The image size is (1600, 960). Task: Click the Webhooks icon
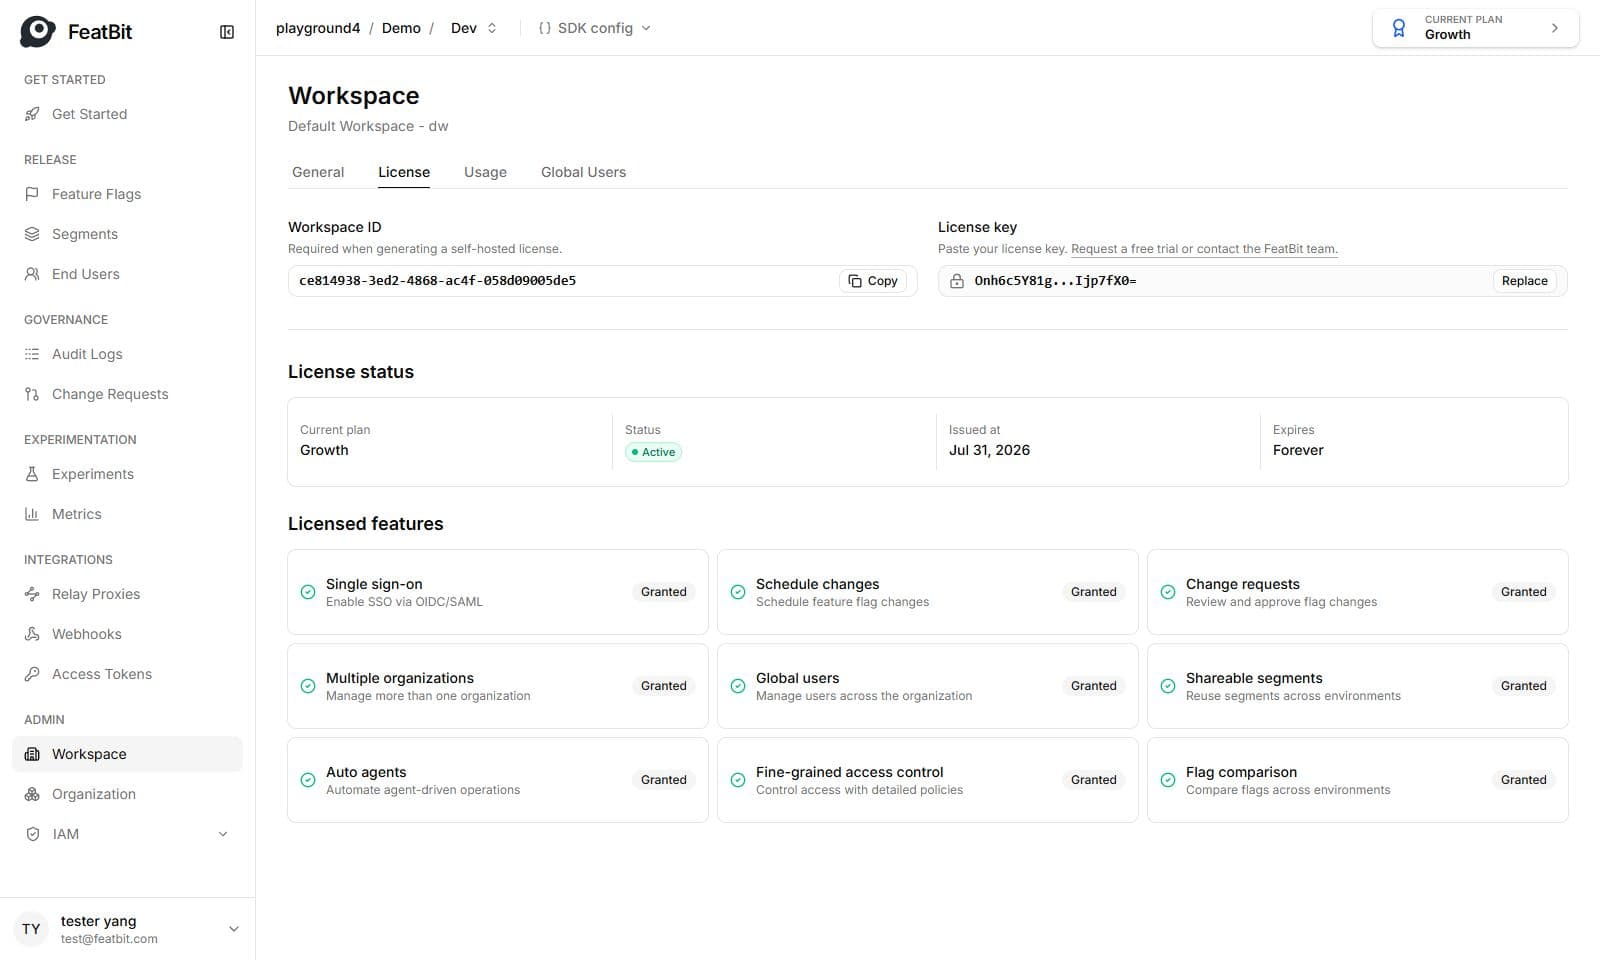[32, 634]
